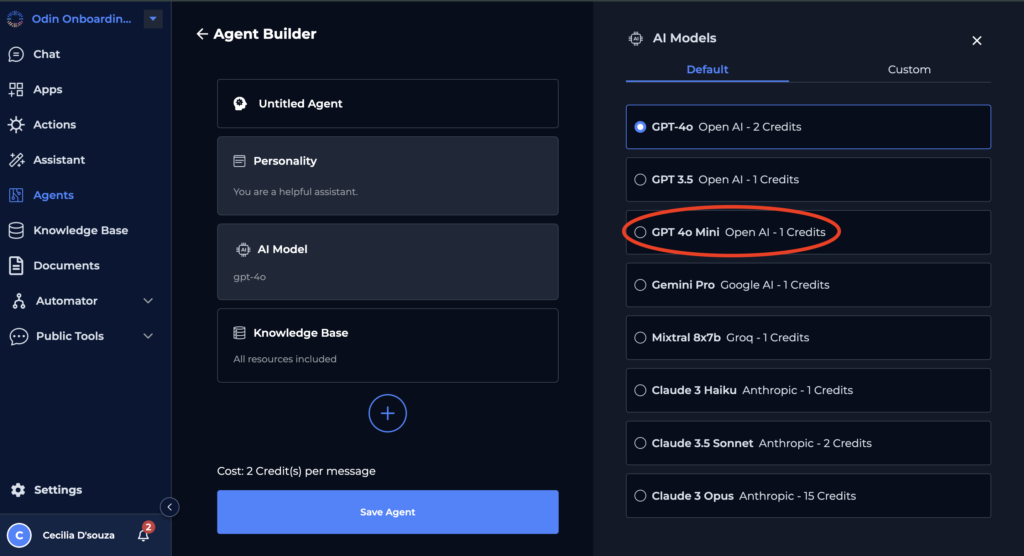This screenshot has width=1024, height=556.
Task: Click the Knowledge Base card stack icon
Action: tap(240, 333)
